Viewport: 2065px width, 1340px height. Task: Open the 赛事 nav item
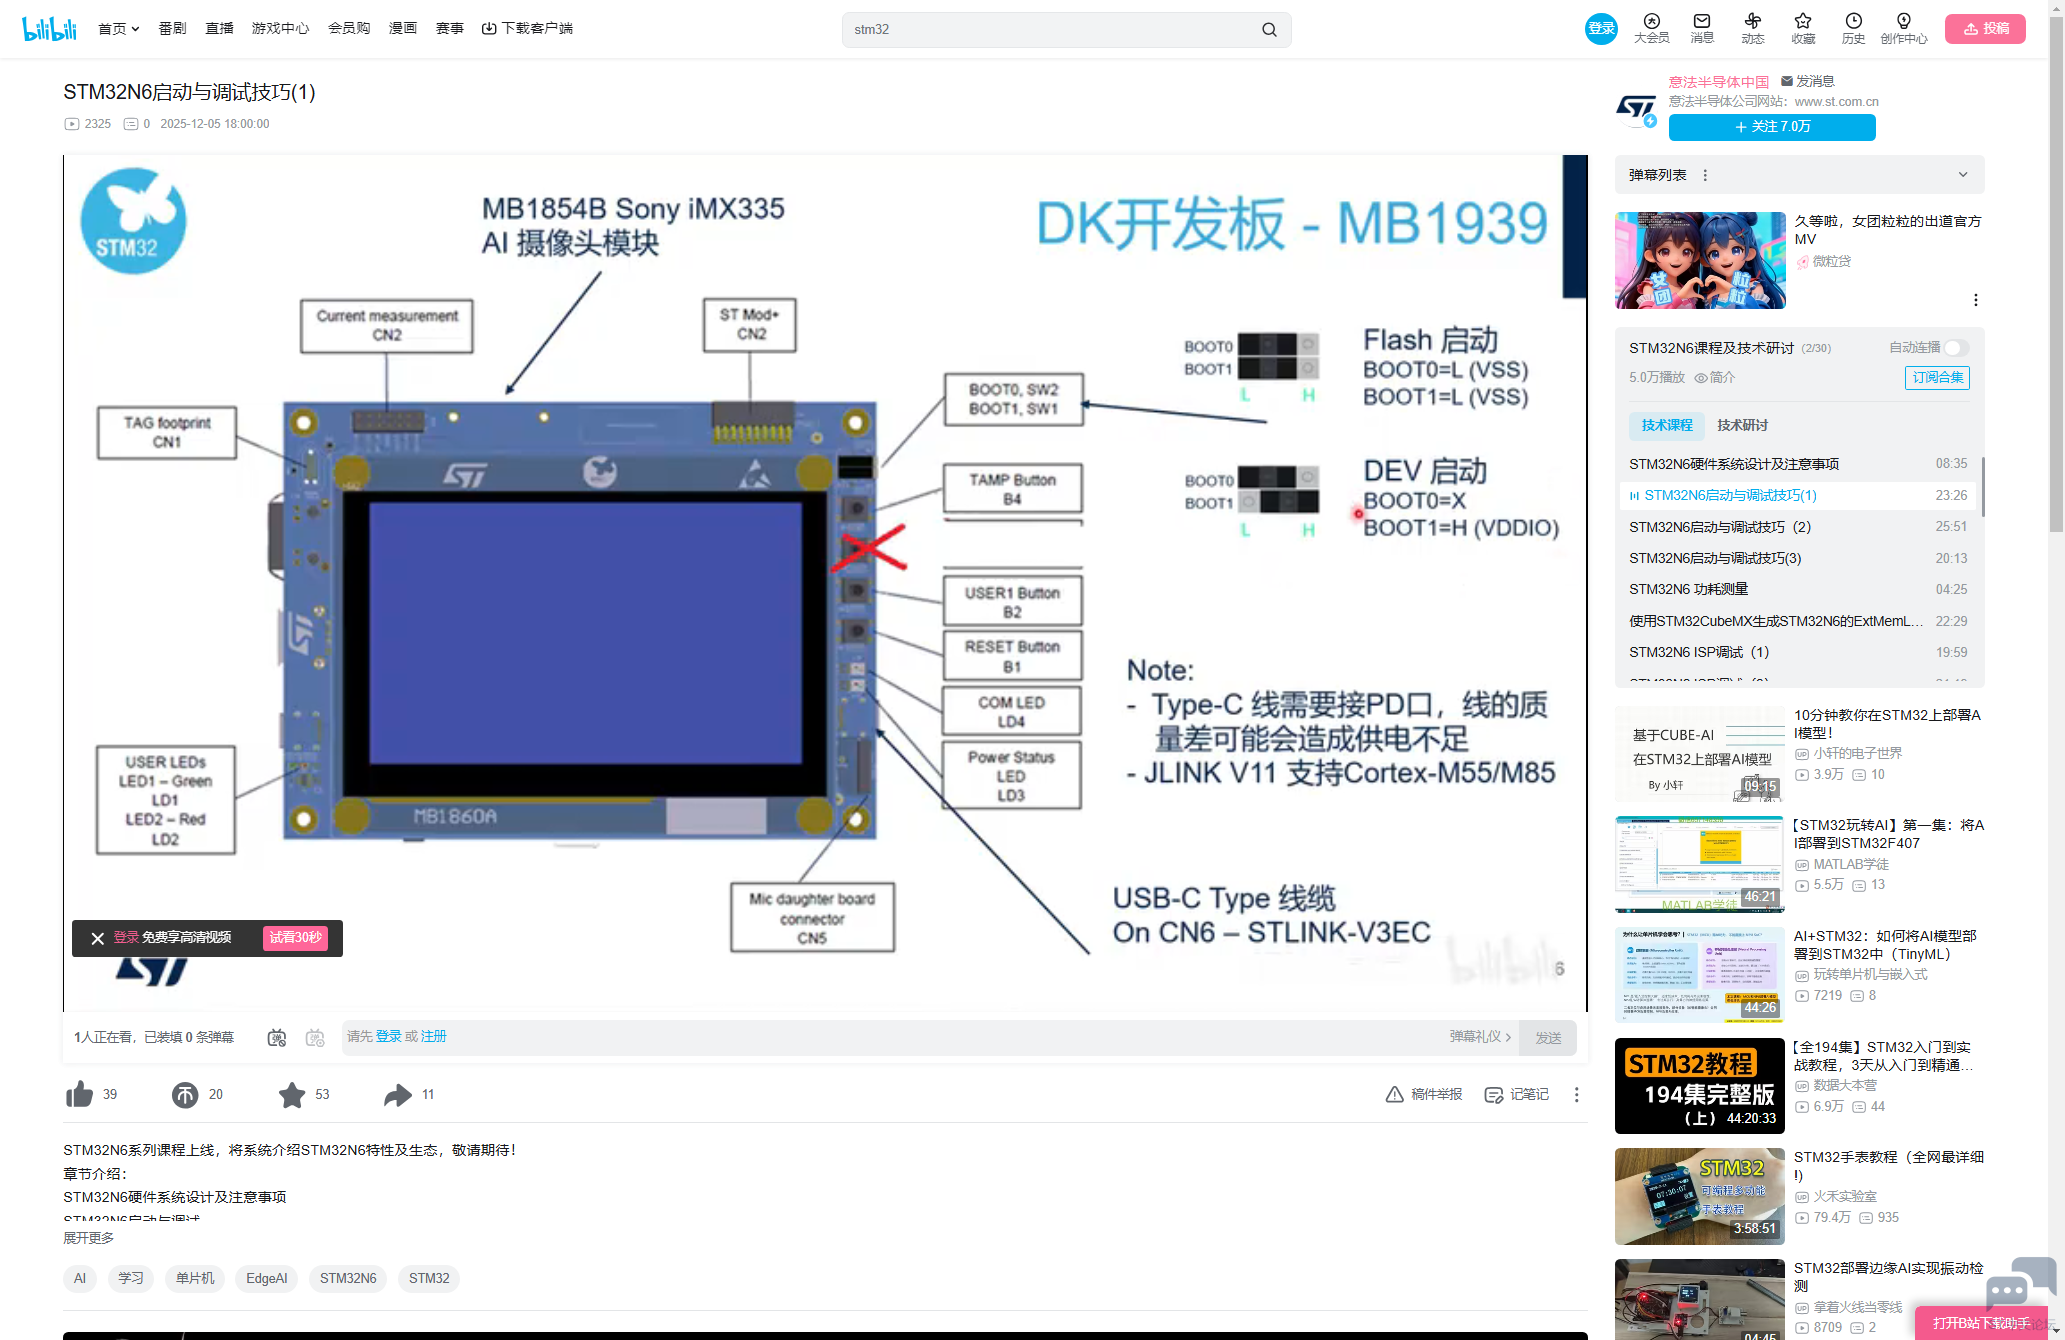pos(450,29)
